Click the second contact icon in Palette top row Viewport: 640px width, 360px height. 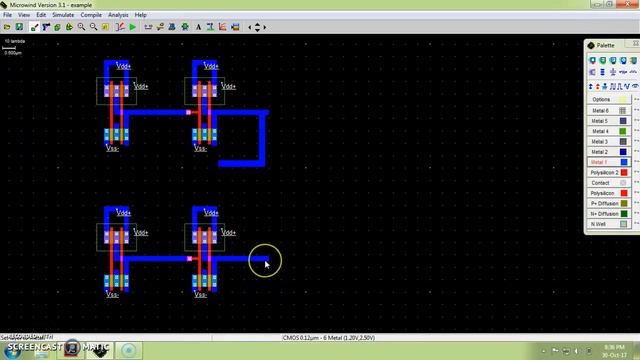[602, 60]
